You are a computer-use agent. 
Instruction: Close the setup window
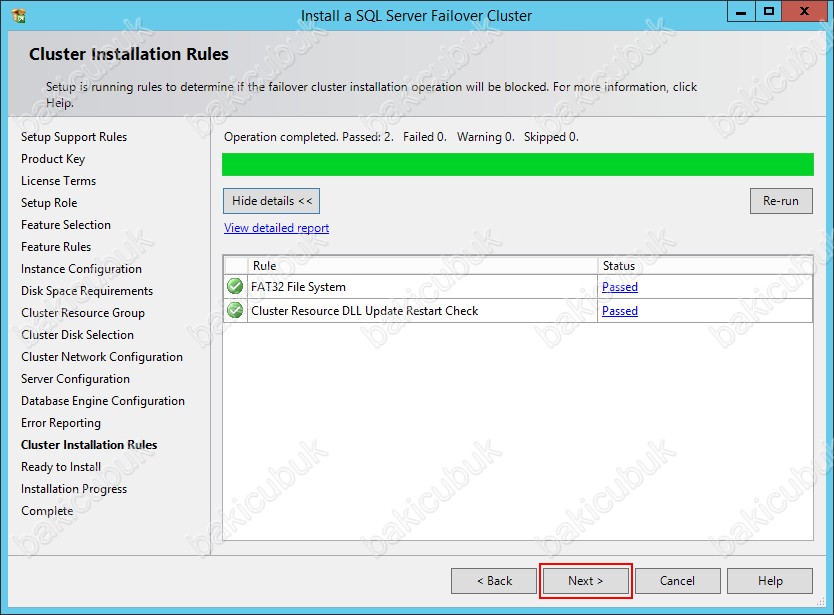pos(804,12)
